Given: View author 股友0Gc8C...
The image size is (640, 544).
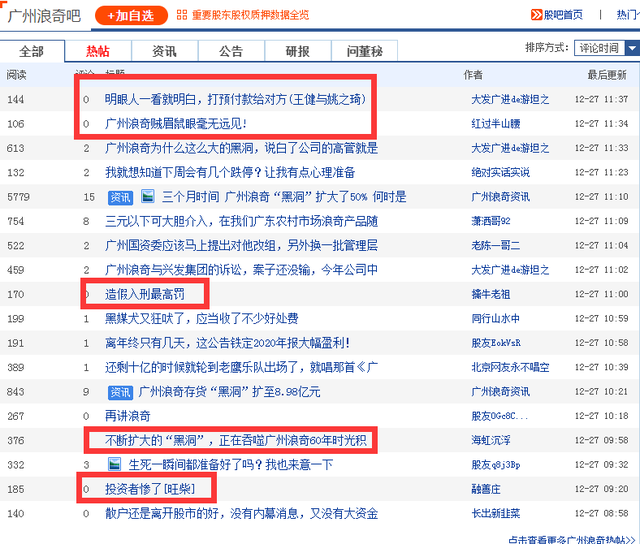Looking at the screenshot, I should [x=500, y=416].
